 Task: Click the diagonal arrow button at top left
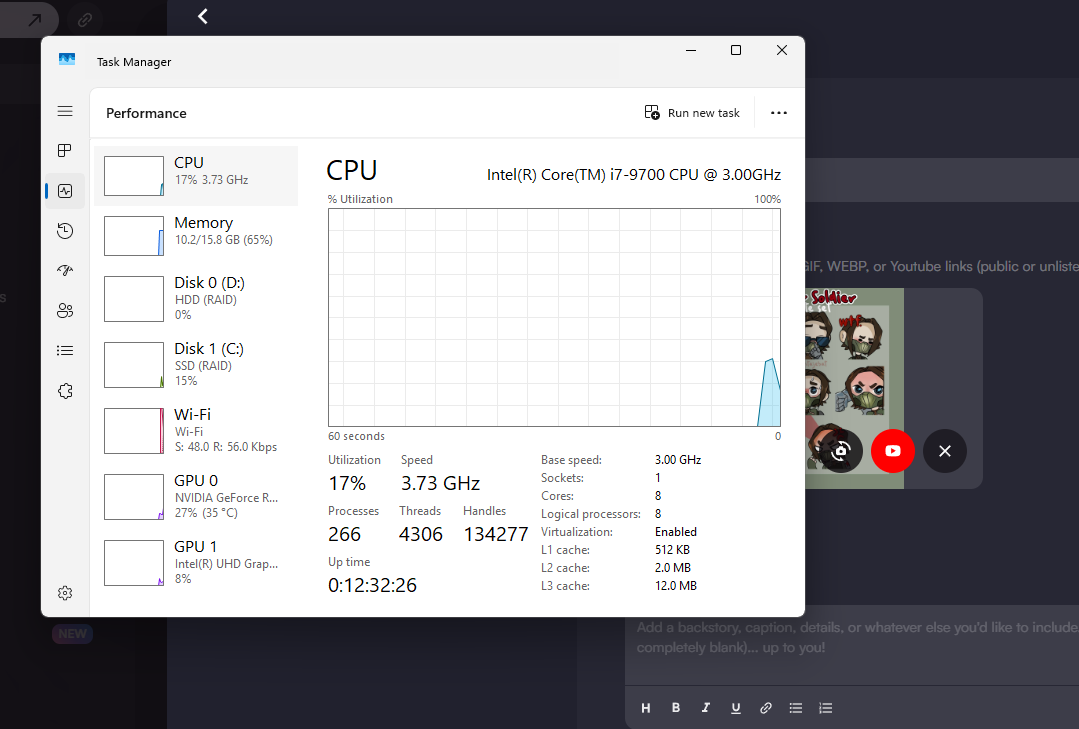pyautogui.click(x=34, y=20)
